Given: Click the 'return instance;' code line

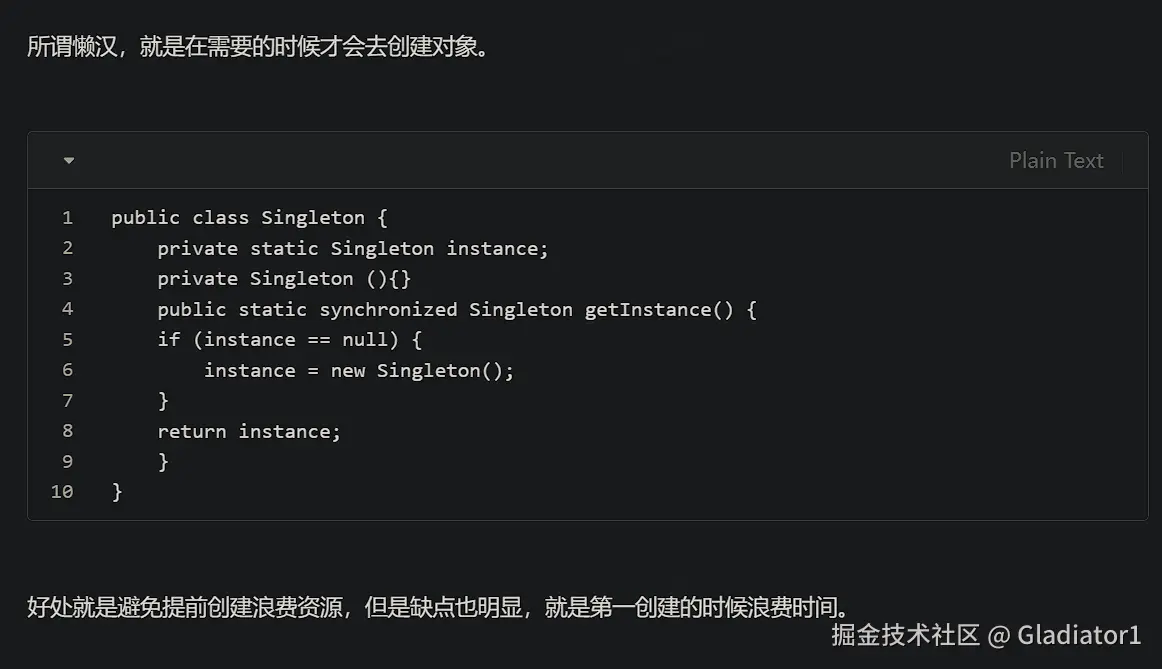Looking at the screenshot, I should click(249, 431).
